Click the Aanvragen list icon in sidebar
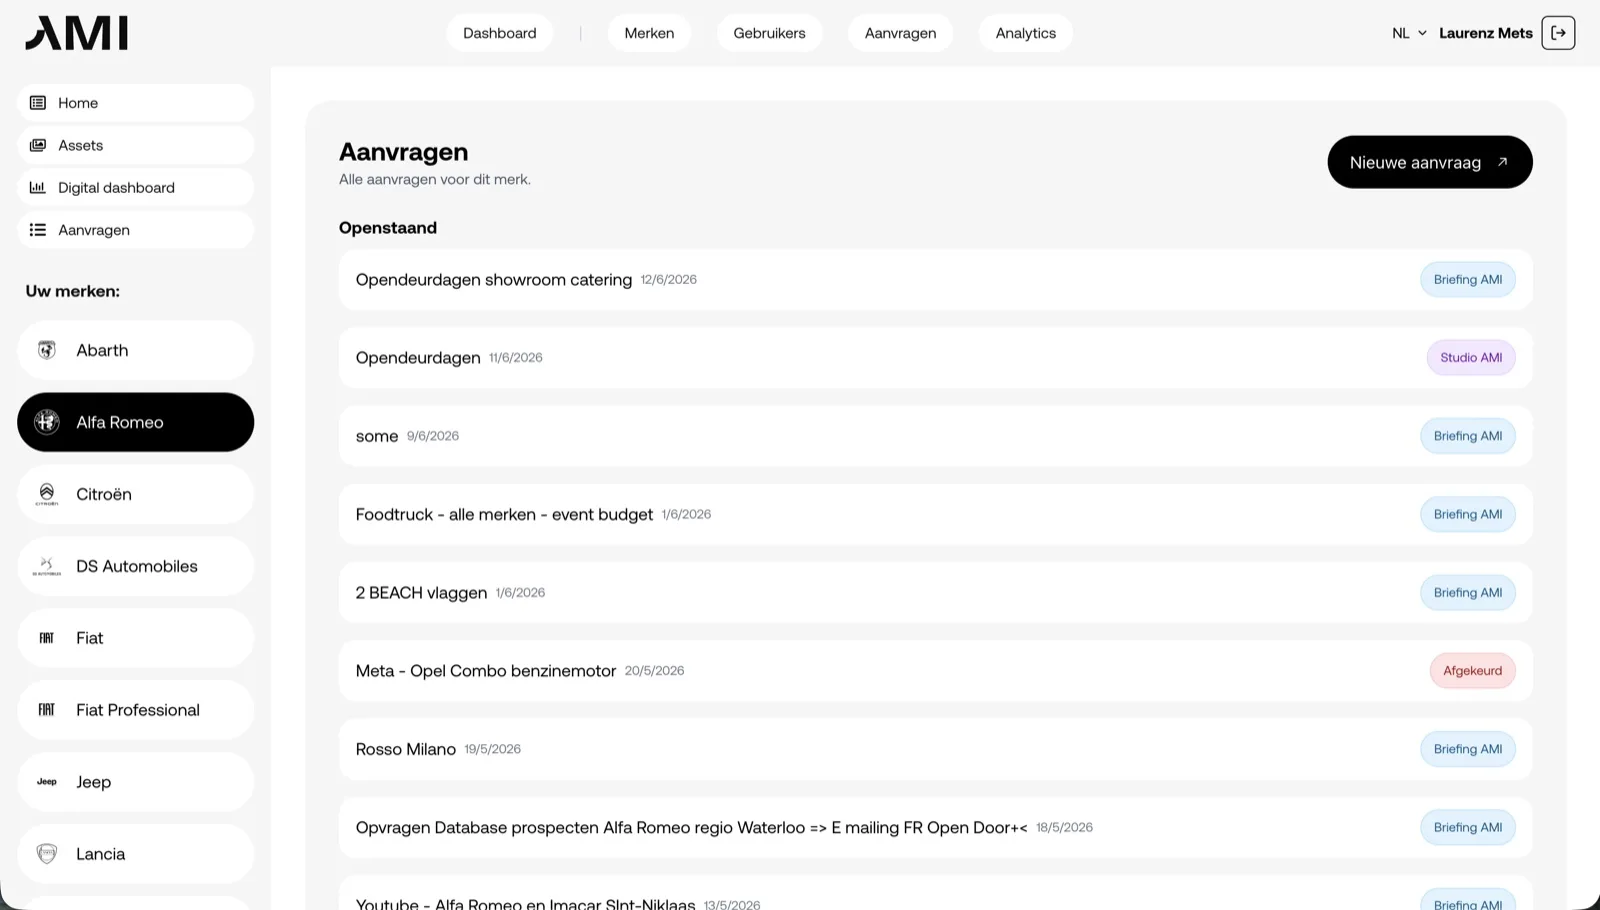The height and width of the screenshot is (910, 1600). 38,230
